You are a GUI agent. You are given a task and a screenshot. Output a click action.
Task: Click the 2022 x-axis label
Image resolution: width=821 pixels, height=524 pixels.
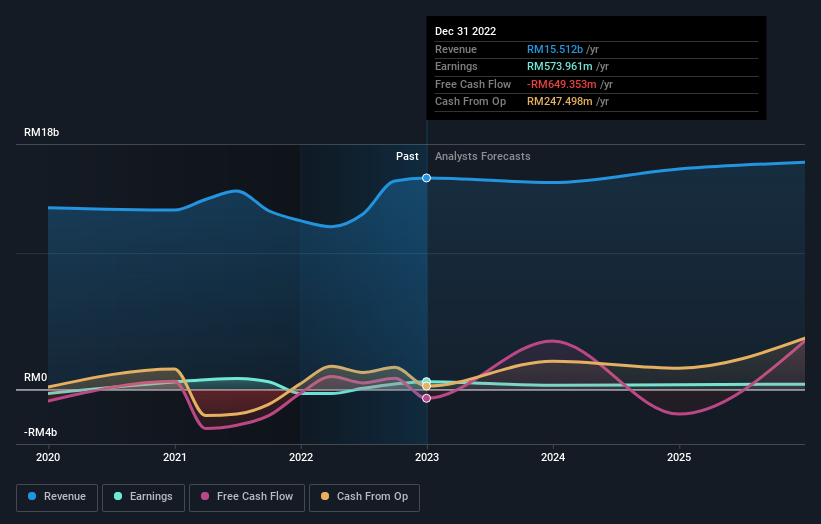(301, 457)
